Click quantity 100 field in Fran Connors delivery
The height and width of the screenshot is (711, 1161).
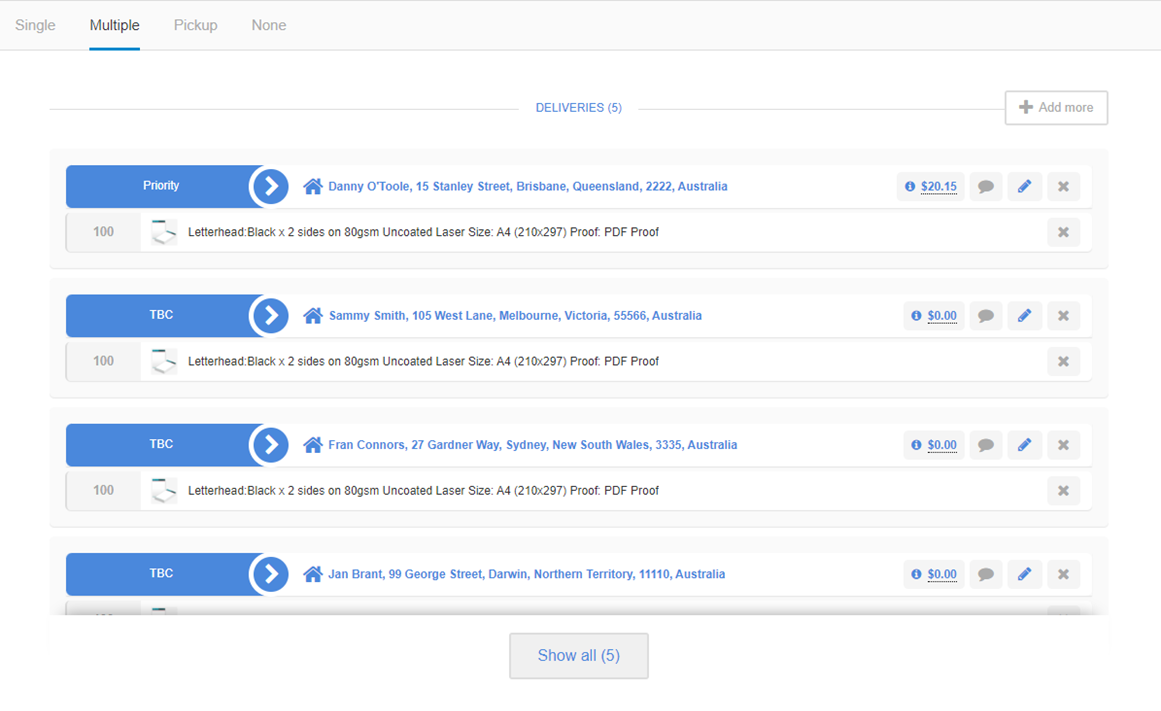pyautogui.click(x=104, y=490)
